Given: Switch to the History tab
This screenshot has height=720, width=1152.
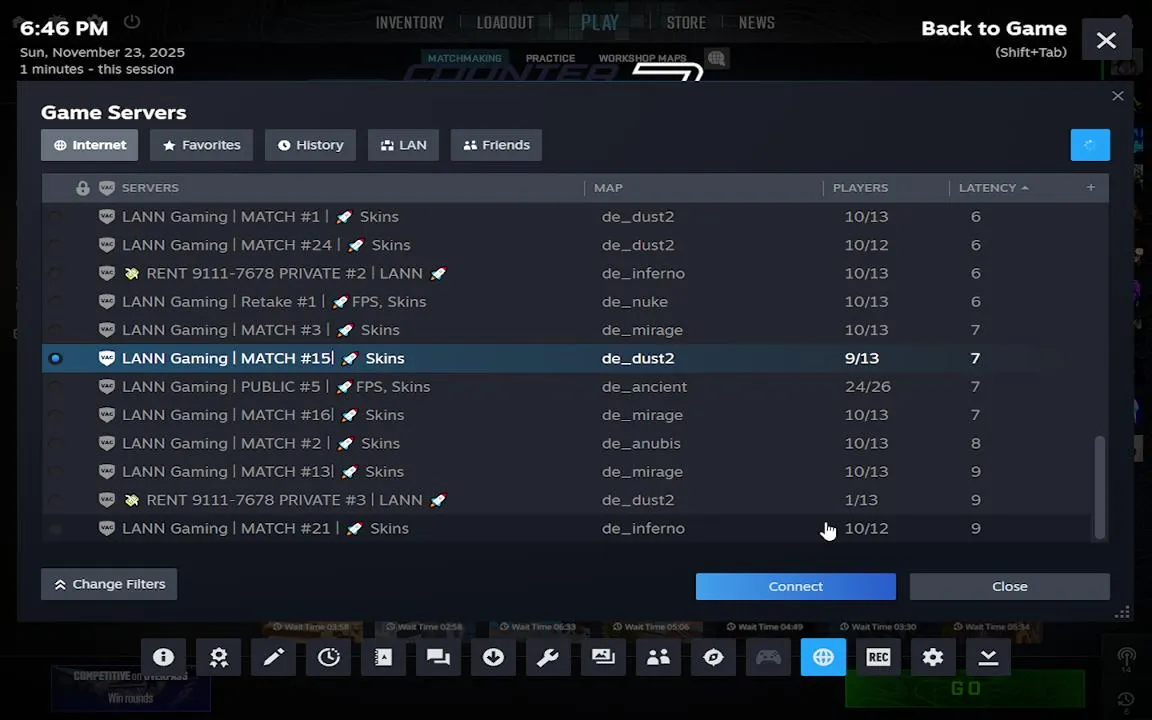Looking at the screenshot, I should click(x=310, y=145).
